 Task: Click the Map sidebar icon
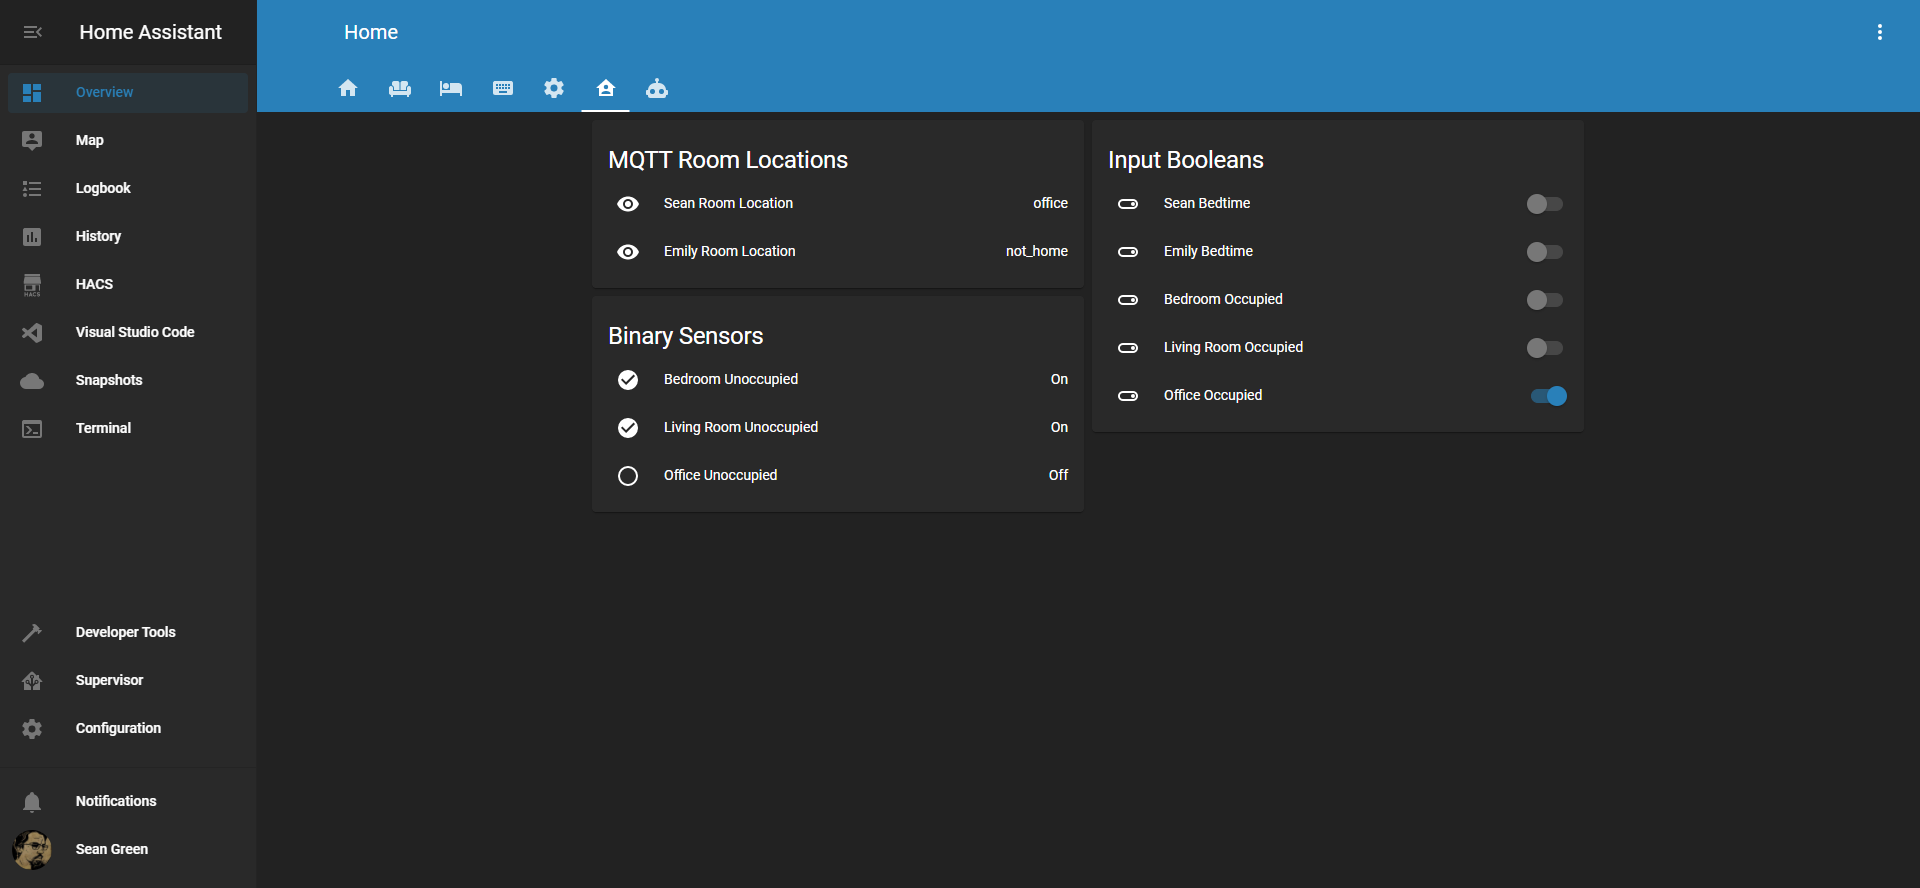32,140
